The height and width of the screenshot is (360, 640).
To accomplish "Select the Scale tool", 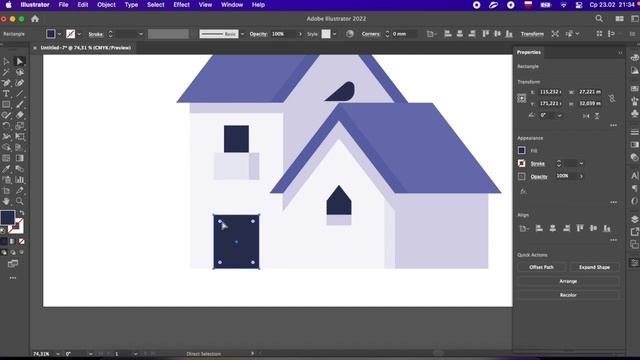I will pos(20,126).
